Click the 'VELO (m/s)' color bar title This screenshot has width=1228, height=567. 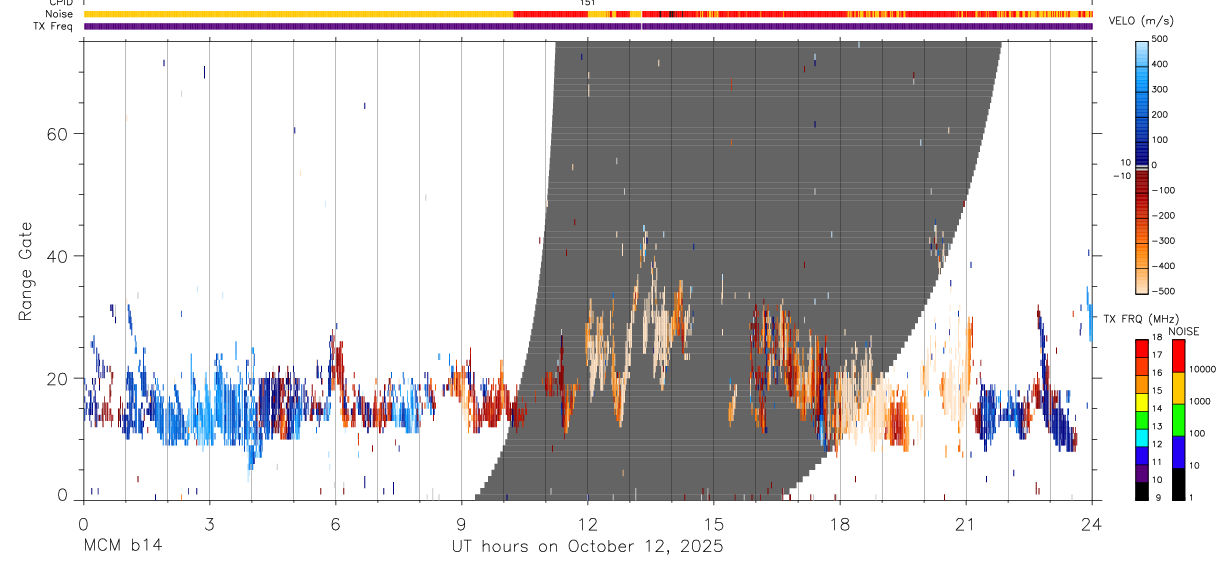pos(1142,21)
